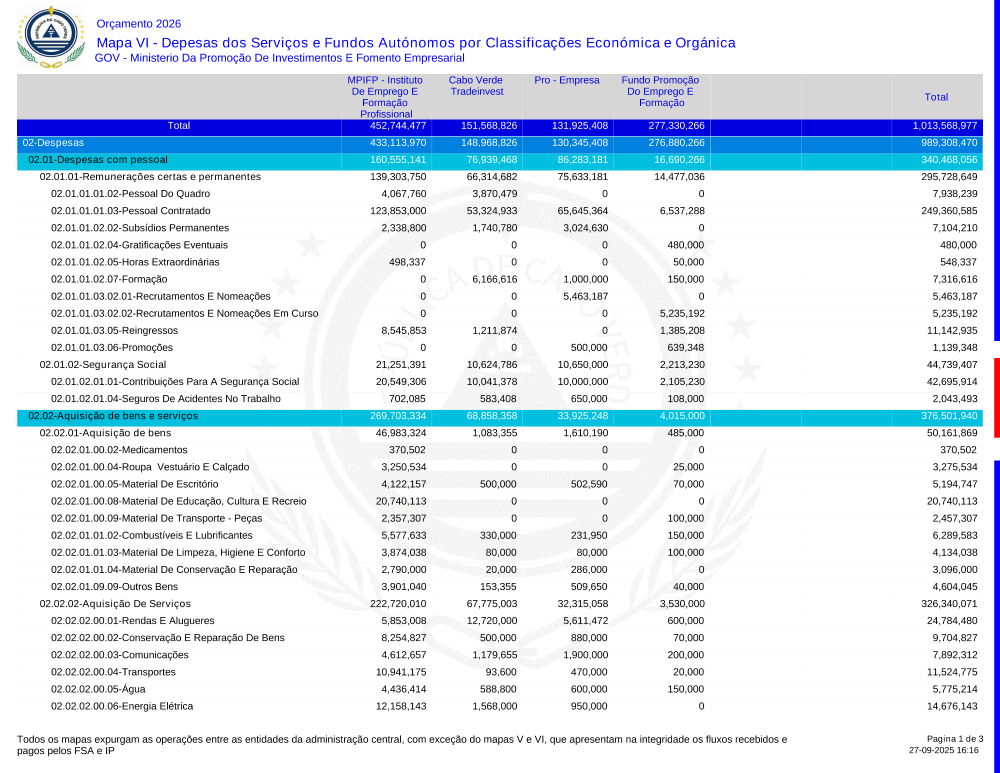Select the Pro - Empresa column header
Image resolution: width=1000 pixels, height=773 pixels.
pos(566,80)
